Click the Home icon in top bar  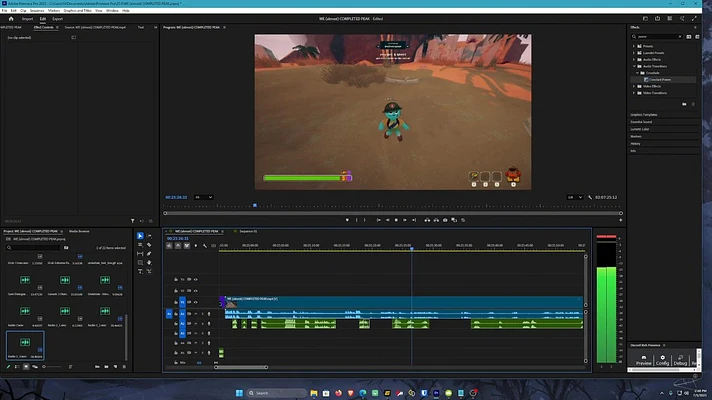pyautogui.click(x=11, y=19)
